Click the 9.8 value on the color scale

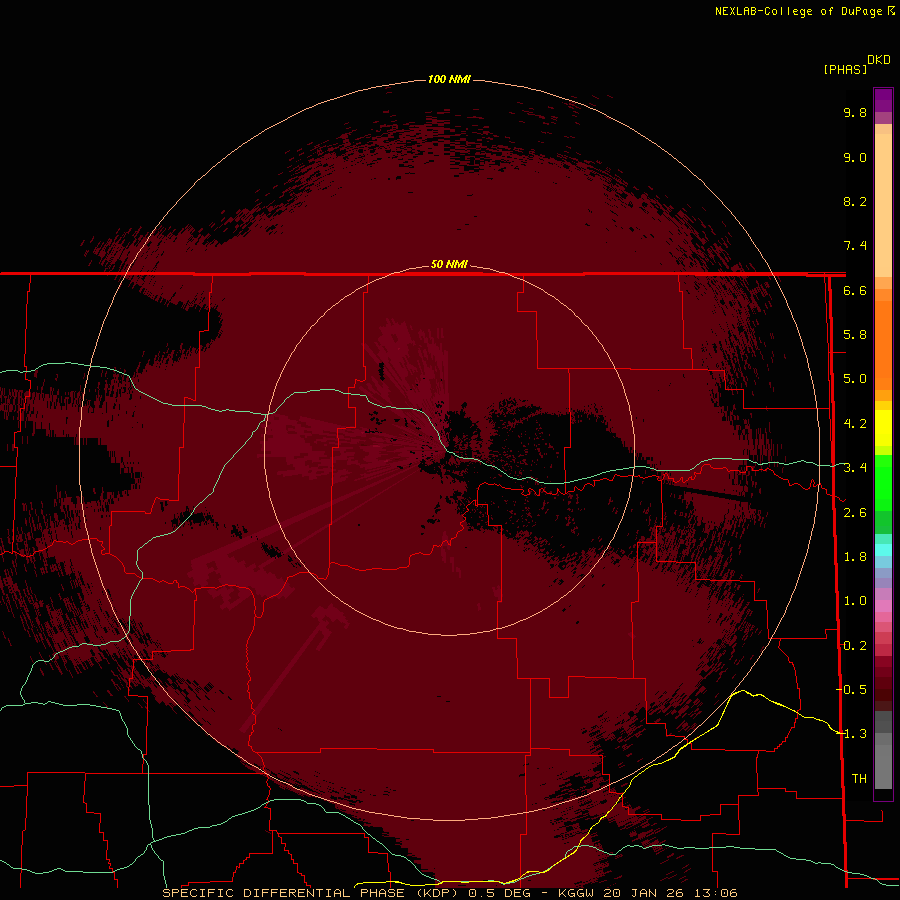[x=855, y=112]
